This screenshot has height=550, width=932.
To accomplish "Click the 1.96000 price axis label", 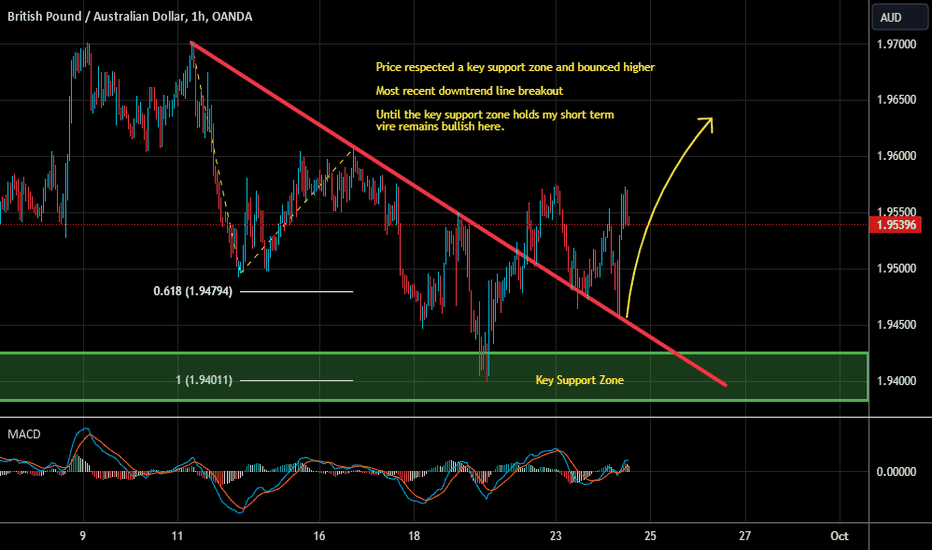I will [x=896, y=156].
